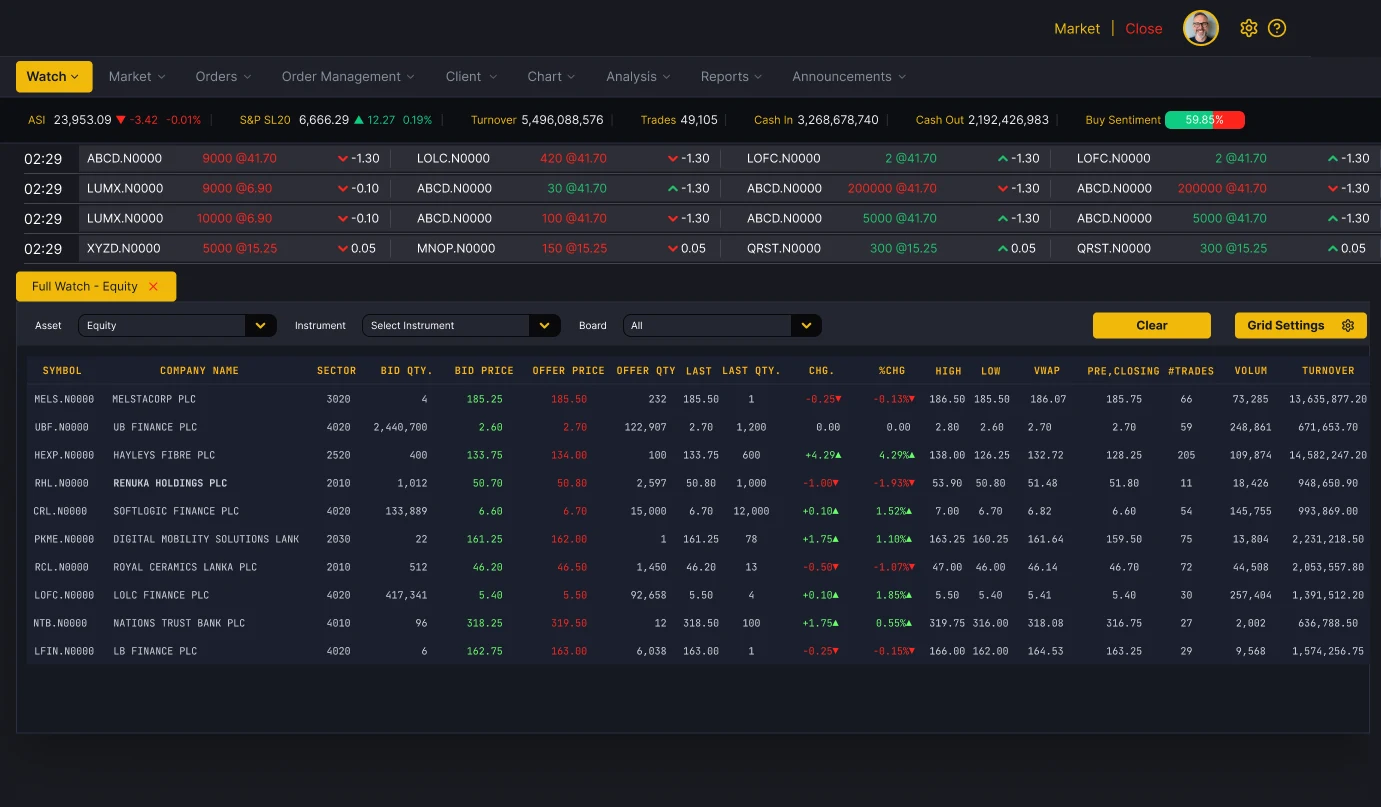Screen dimensions: 1381x807
Task: Open the Market menu in navigation bar
Action: click(137, 76)
